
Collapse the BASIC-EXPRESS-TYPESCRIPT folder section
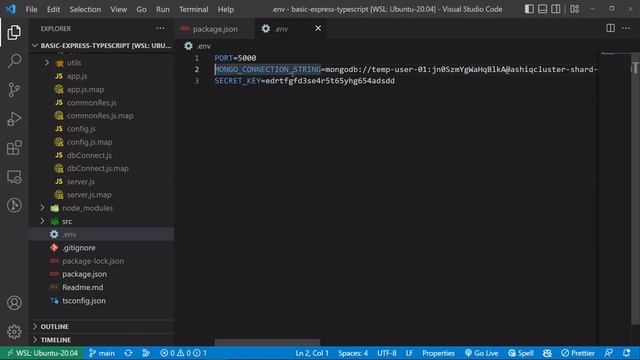click(x=102, y=45)
